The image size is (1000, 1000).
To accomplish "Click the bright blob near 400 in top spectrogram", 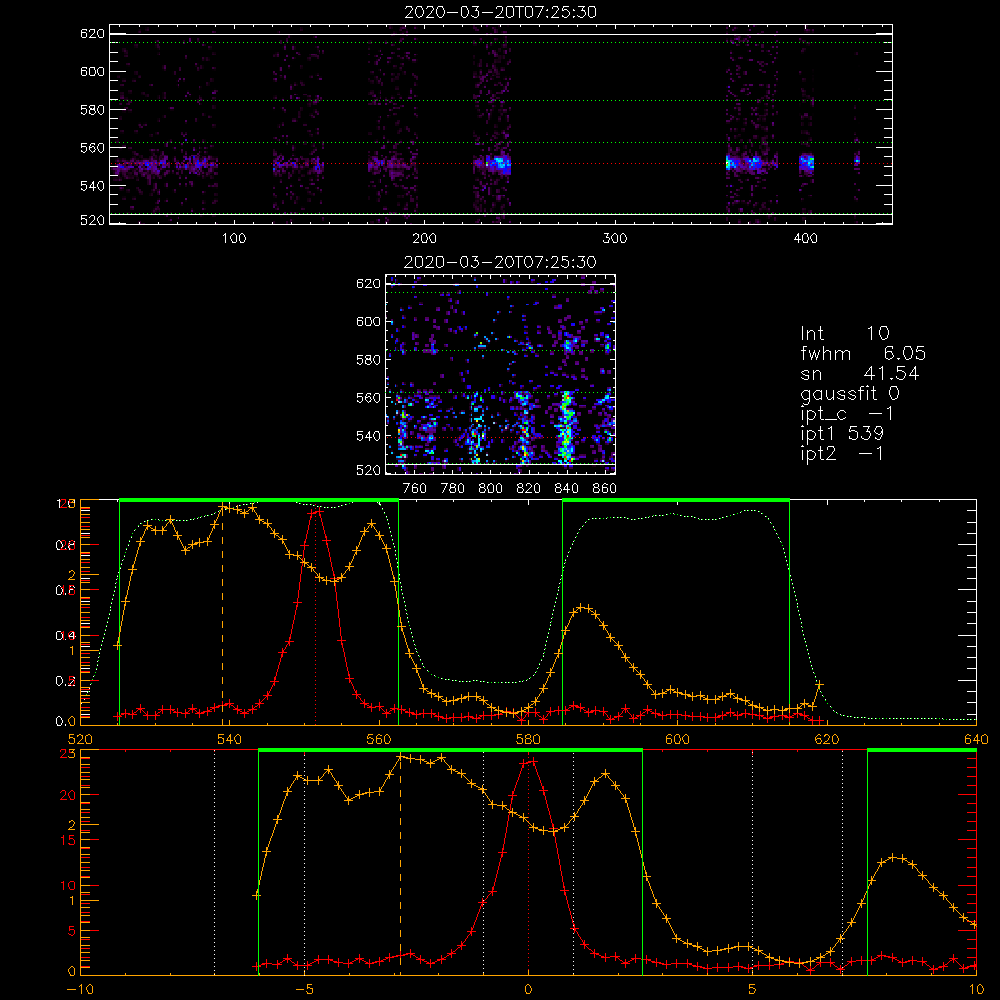I will tap(806, 163).
